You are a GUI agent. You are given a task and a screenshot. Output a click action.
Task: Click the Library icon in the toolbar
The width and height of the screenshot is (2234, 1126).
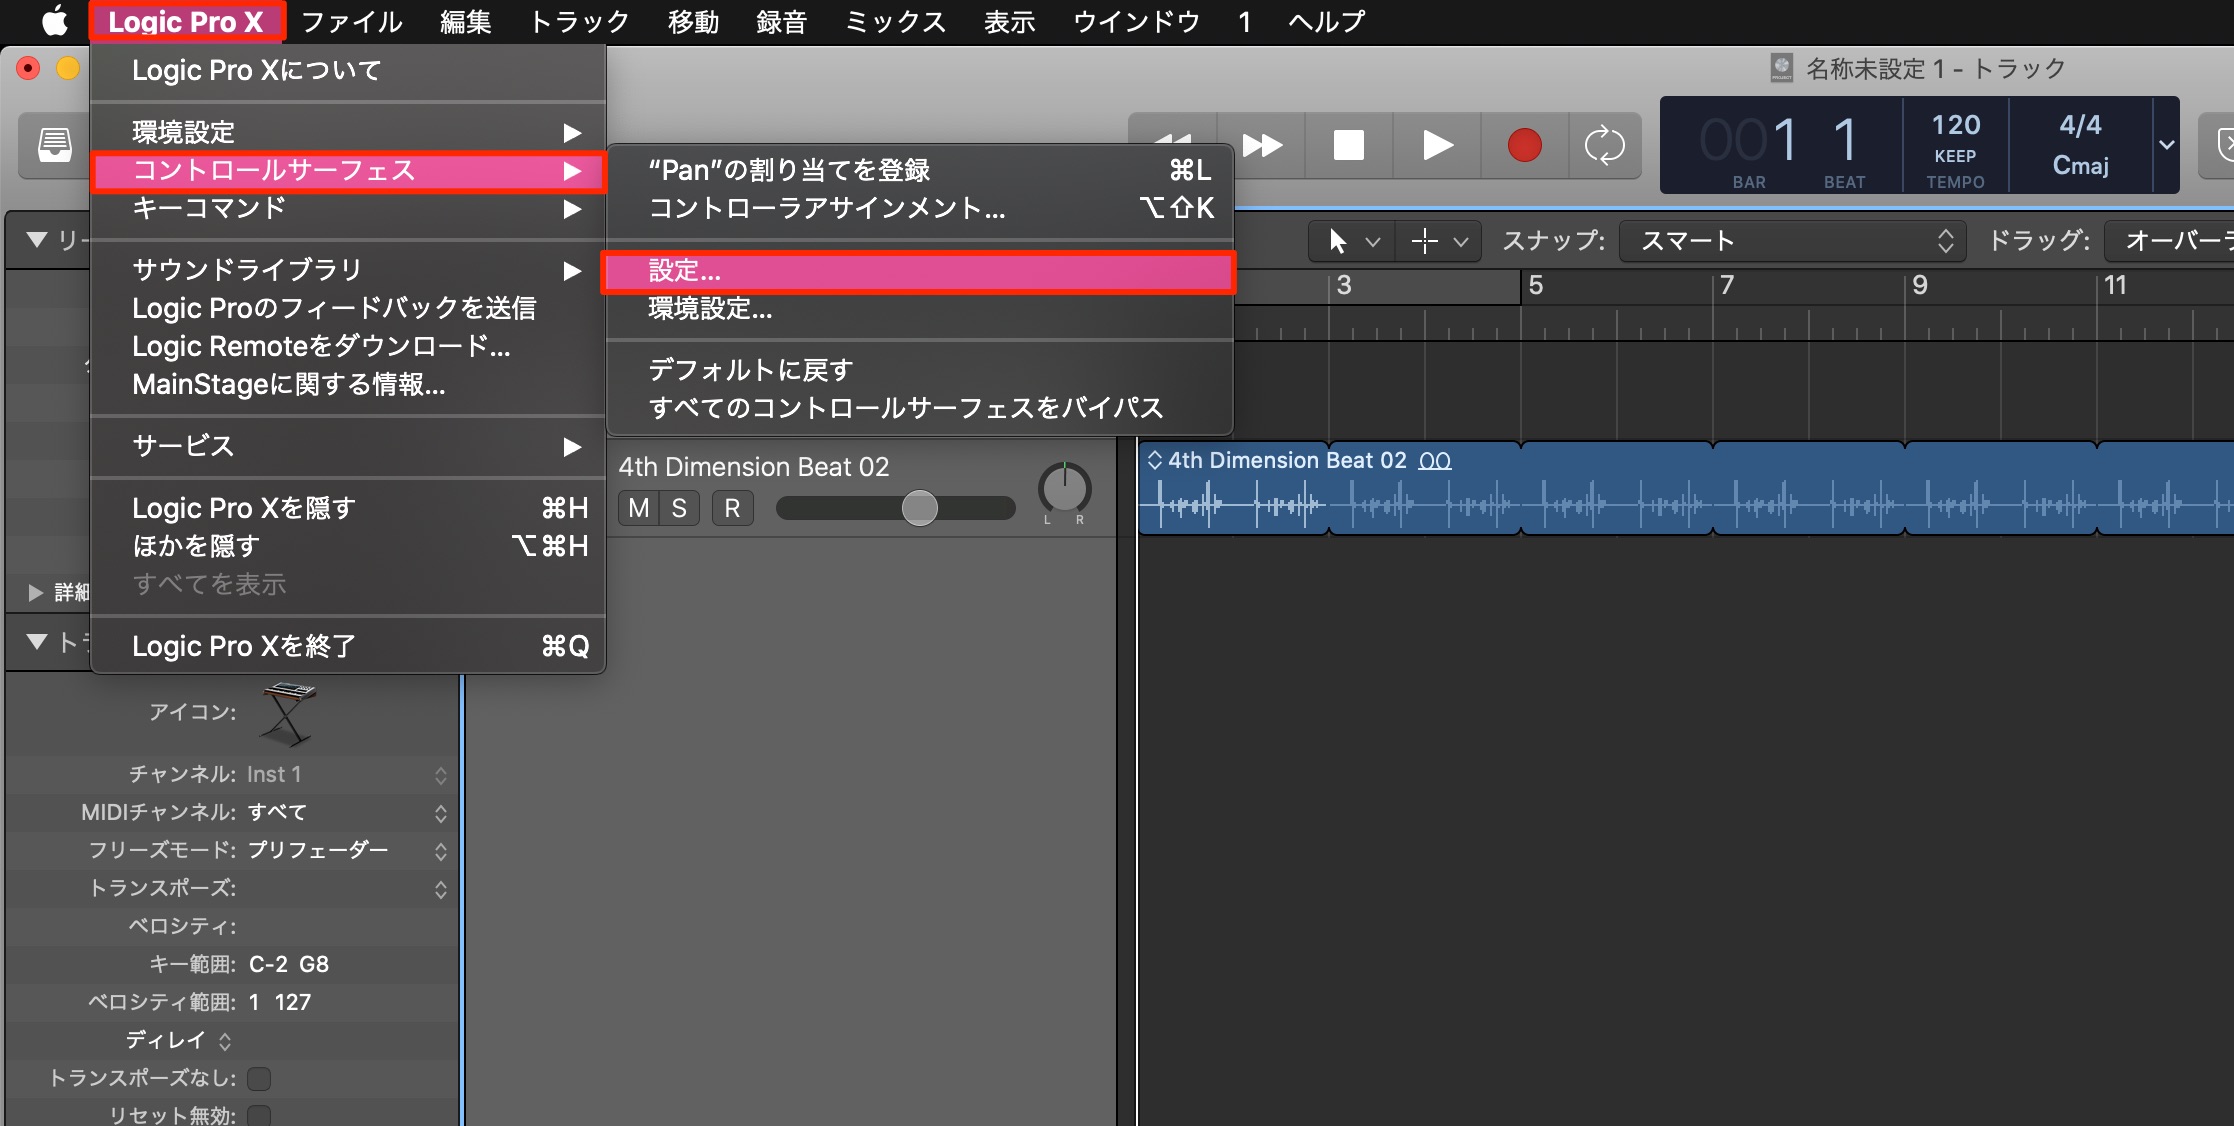pos(55,145)
